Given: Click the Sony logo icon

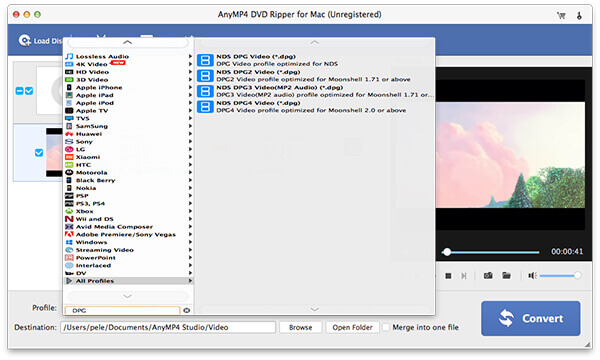Looking at the screenshot, I should (x=69, y=142).
